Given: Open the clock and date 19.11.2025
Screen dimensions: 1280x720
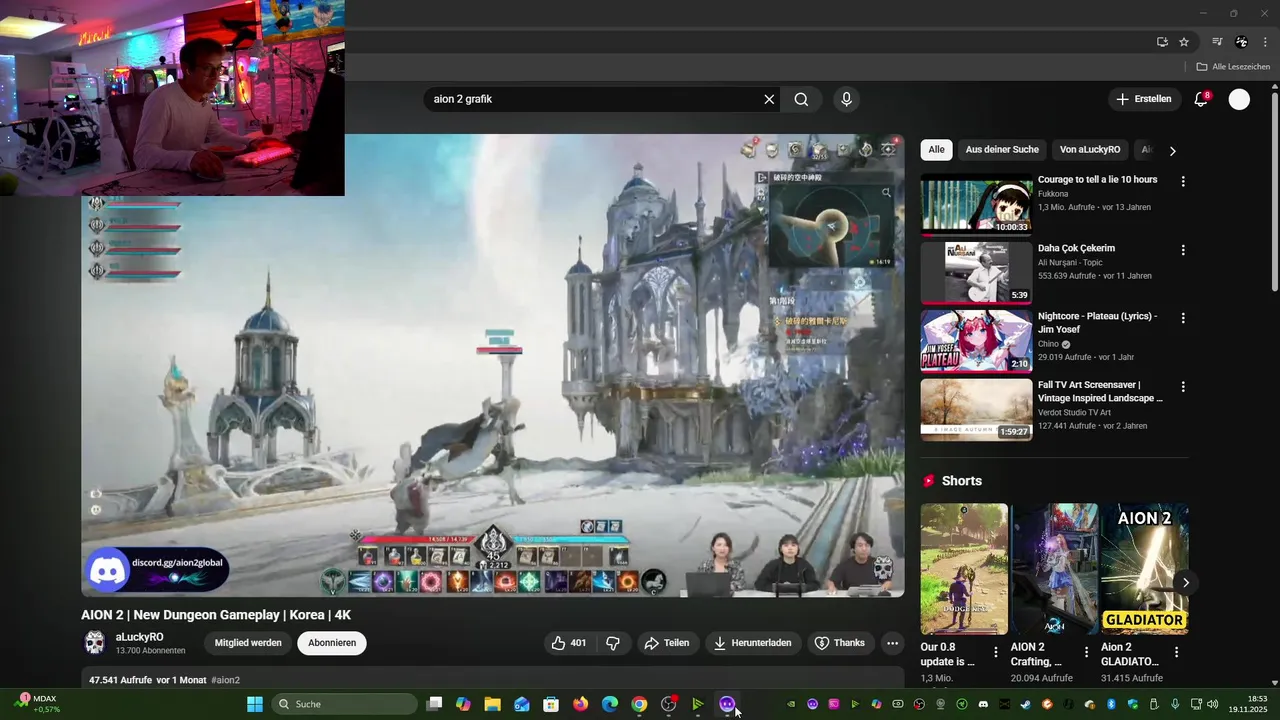Looking at the screenshot, I should point(1248,704).
